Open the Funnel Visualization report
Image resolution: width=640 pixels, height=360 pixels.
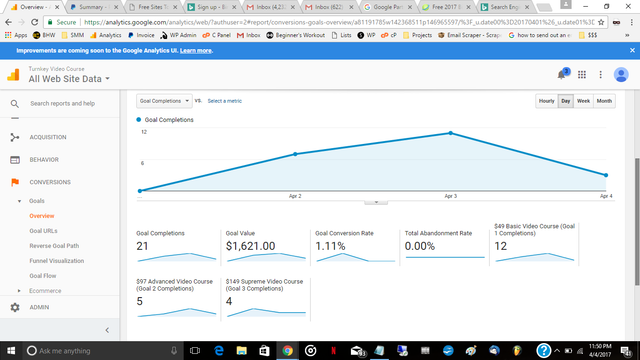pyautogui.click(x=56, y=261)
